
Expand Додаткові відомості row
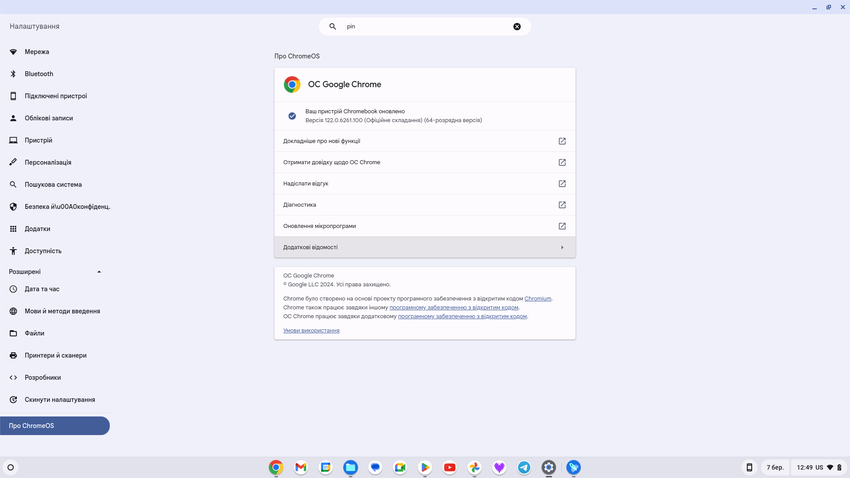[424, 247]
